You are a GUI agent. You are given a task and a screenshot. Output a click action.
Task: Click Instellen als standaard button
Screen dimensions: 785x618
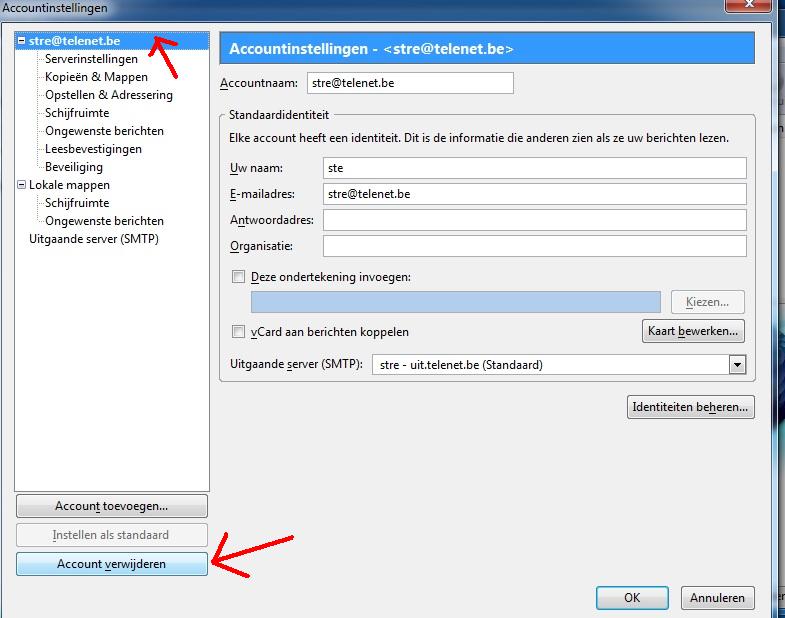(x=112, y=535)
